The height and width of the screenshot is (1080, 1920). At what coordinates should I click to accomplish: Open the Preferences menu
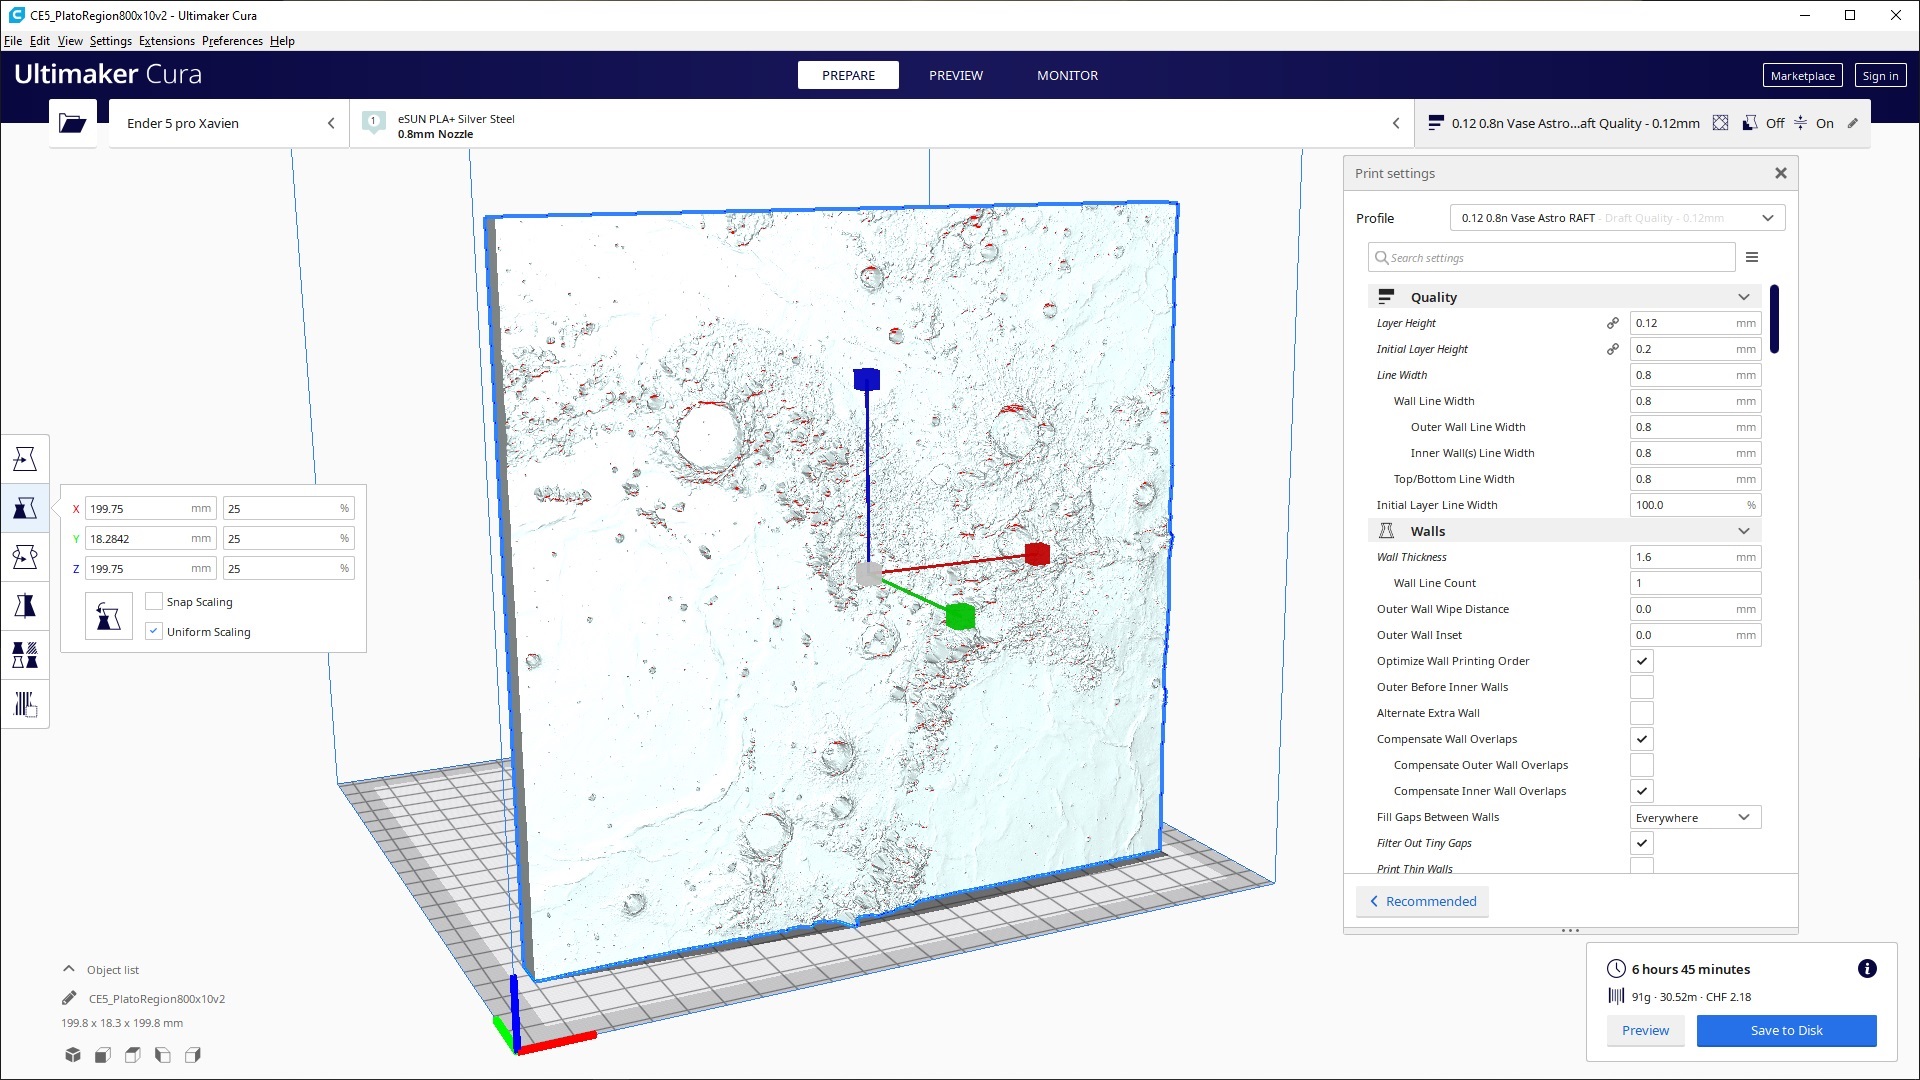coord(232,41)
